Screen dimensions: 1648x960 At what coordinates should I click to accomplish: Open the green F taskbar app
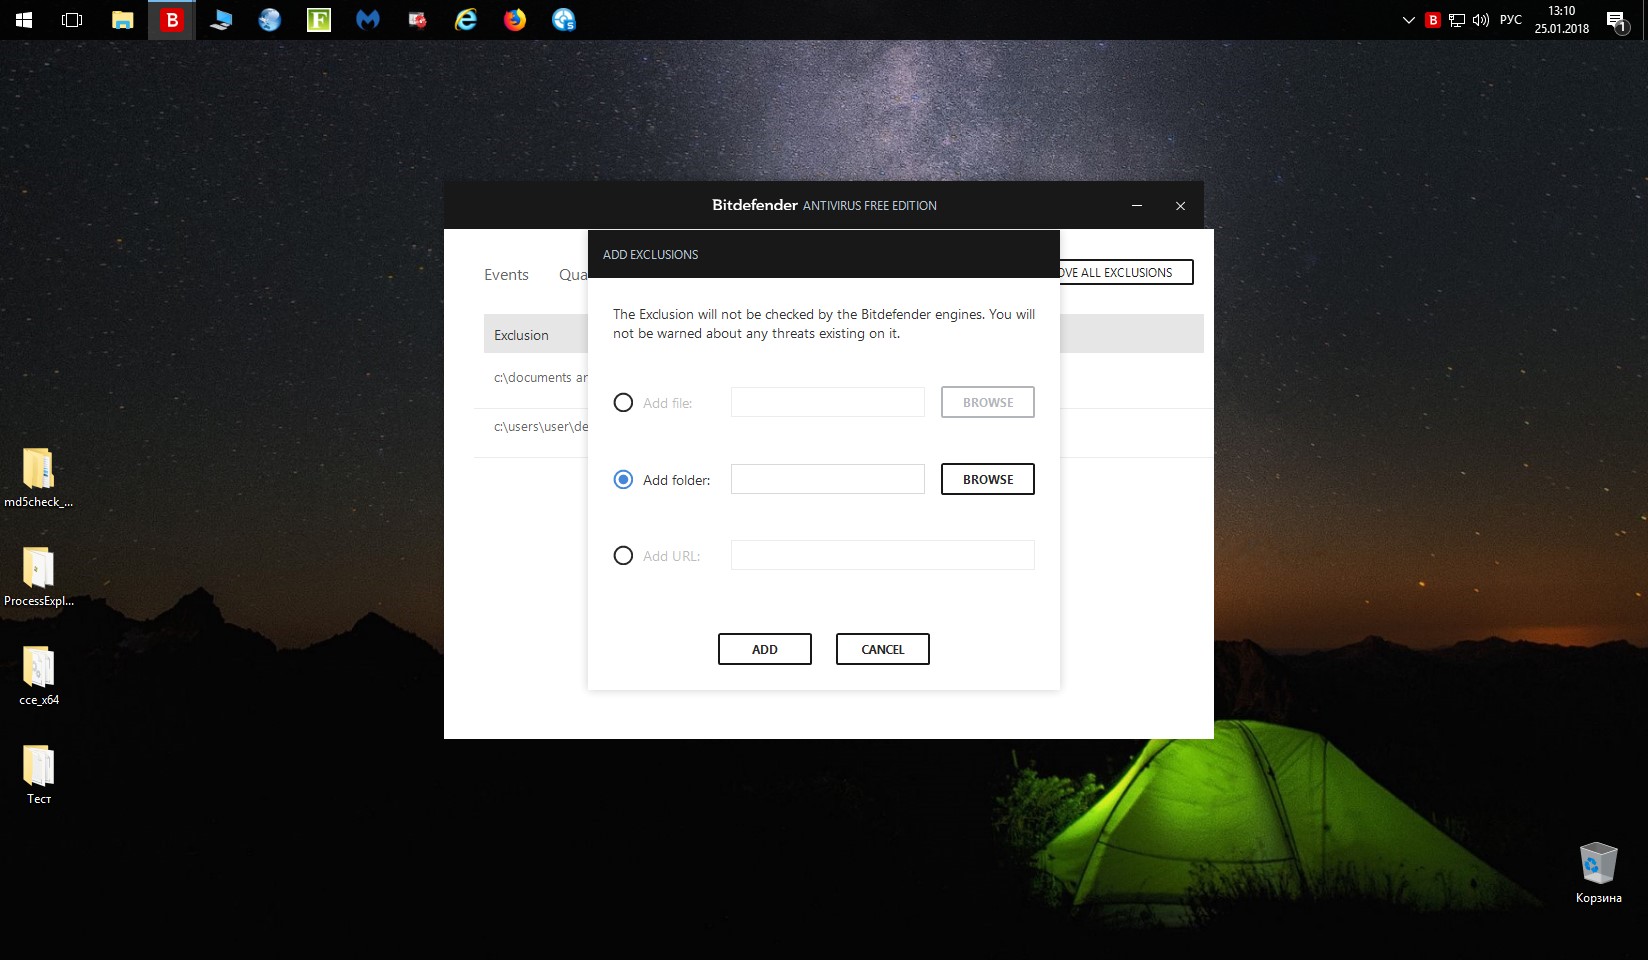coord(319,20)
